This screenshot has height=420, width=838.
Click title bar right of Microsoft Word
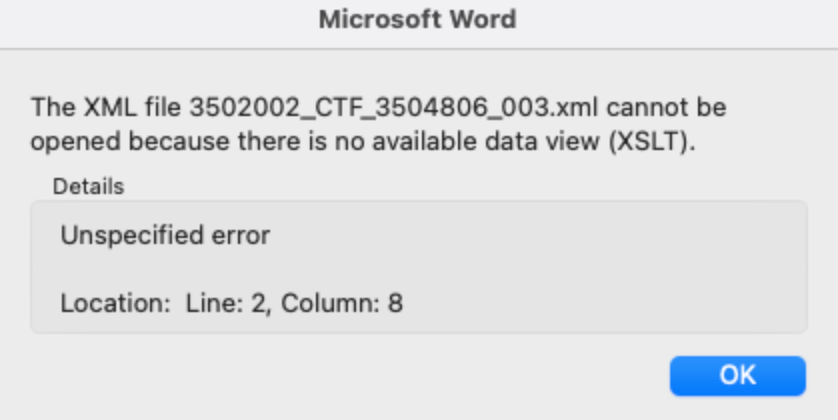(x=680, y=20)
